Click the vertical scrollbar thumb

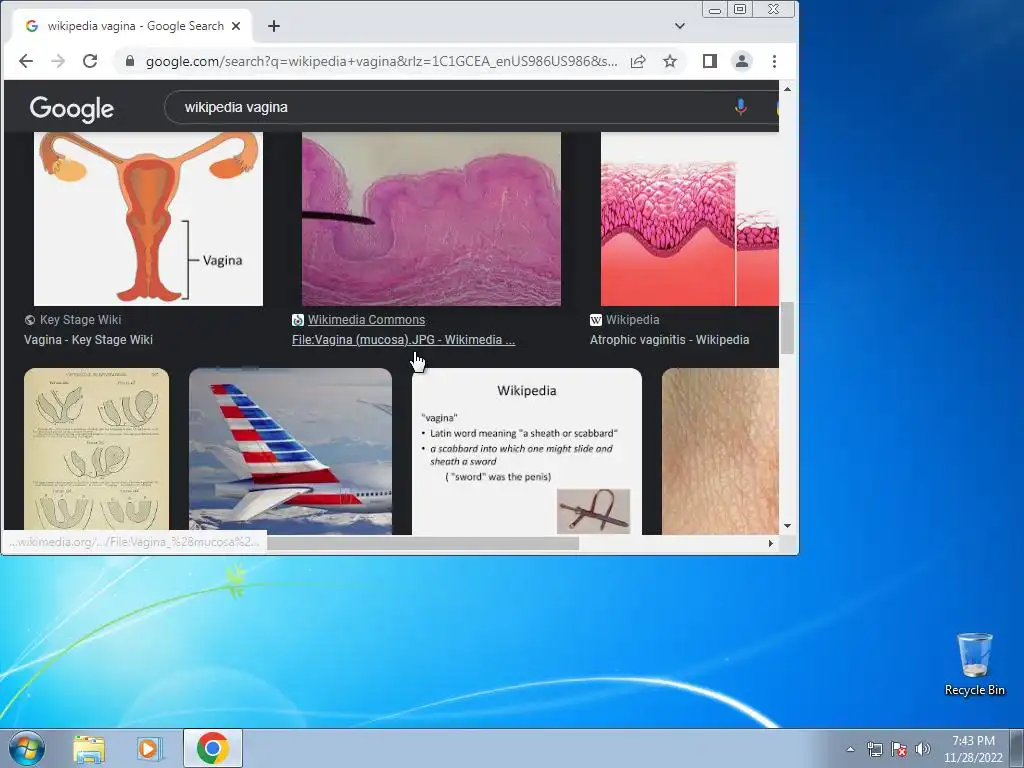point(788,328)
